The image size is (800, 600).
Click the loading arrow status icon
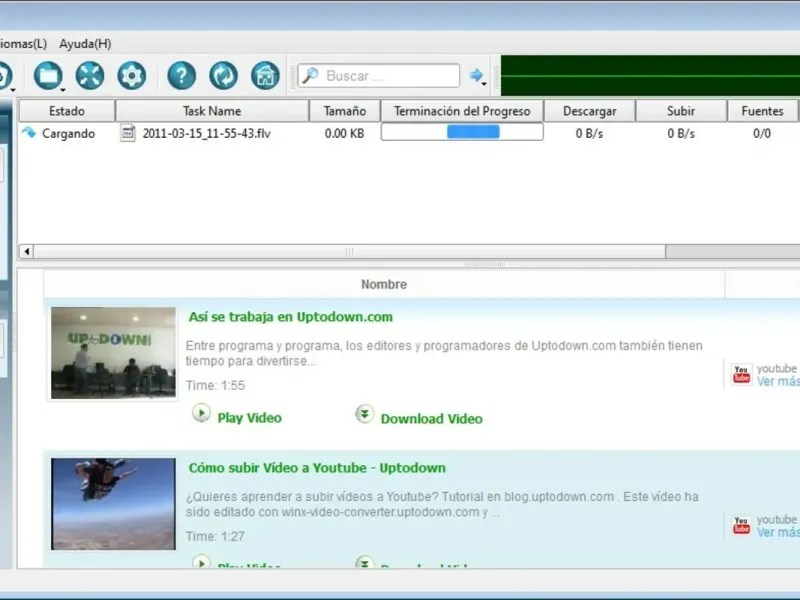click(x=29, y=133)
